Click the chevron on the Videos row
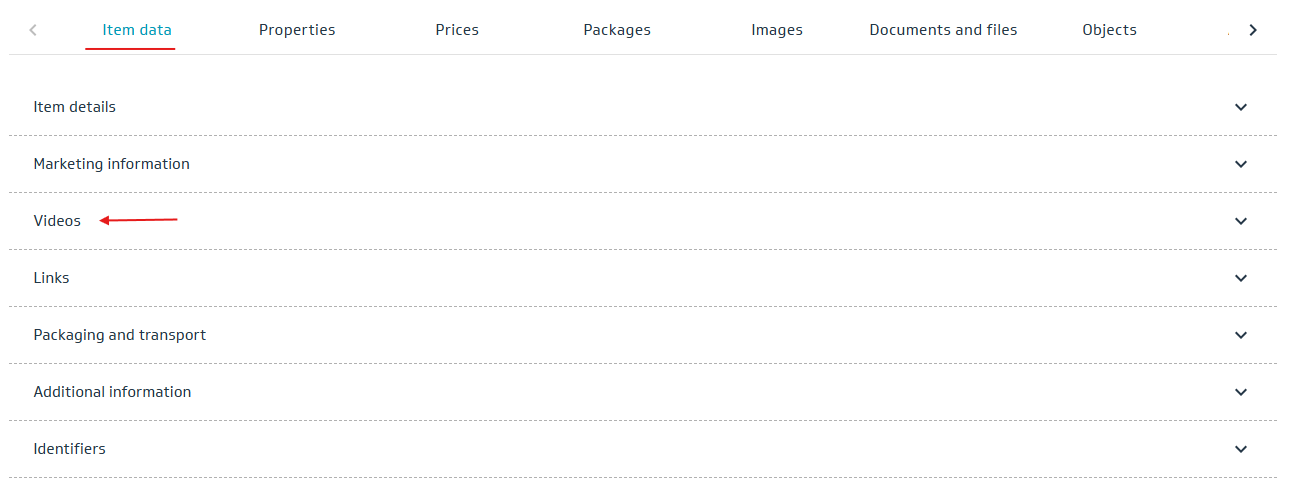1292x498 pixels. [1241, 221]
